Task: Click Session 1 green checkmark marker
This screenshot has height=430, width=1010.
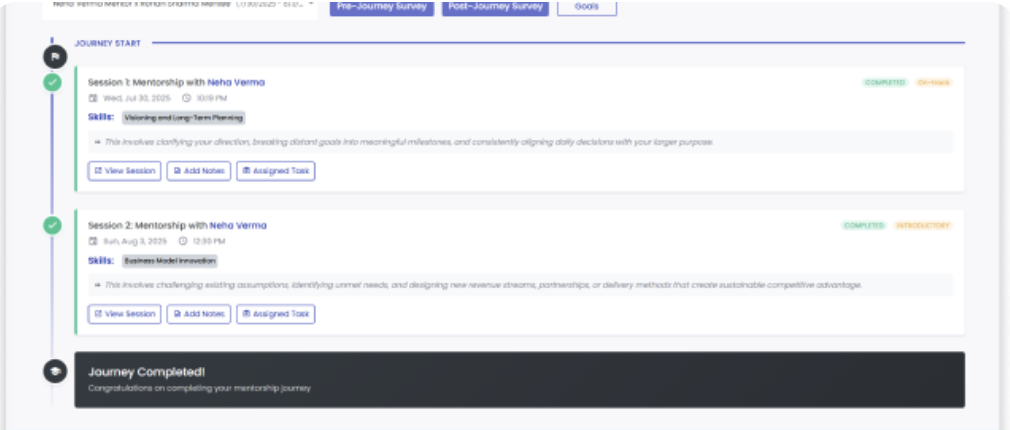Action: tap(52, 82)
